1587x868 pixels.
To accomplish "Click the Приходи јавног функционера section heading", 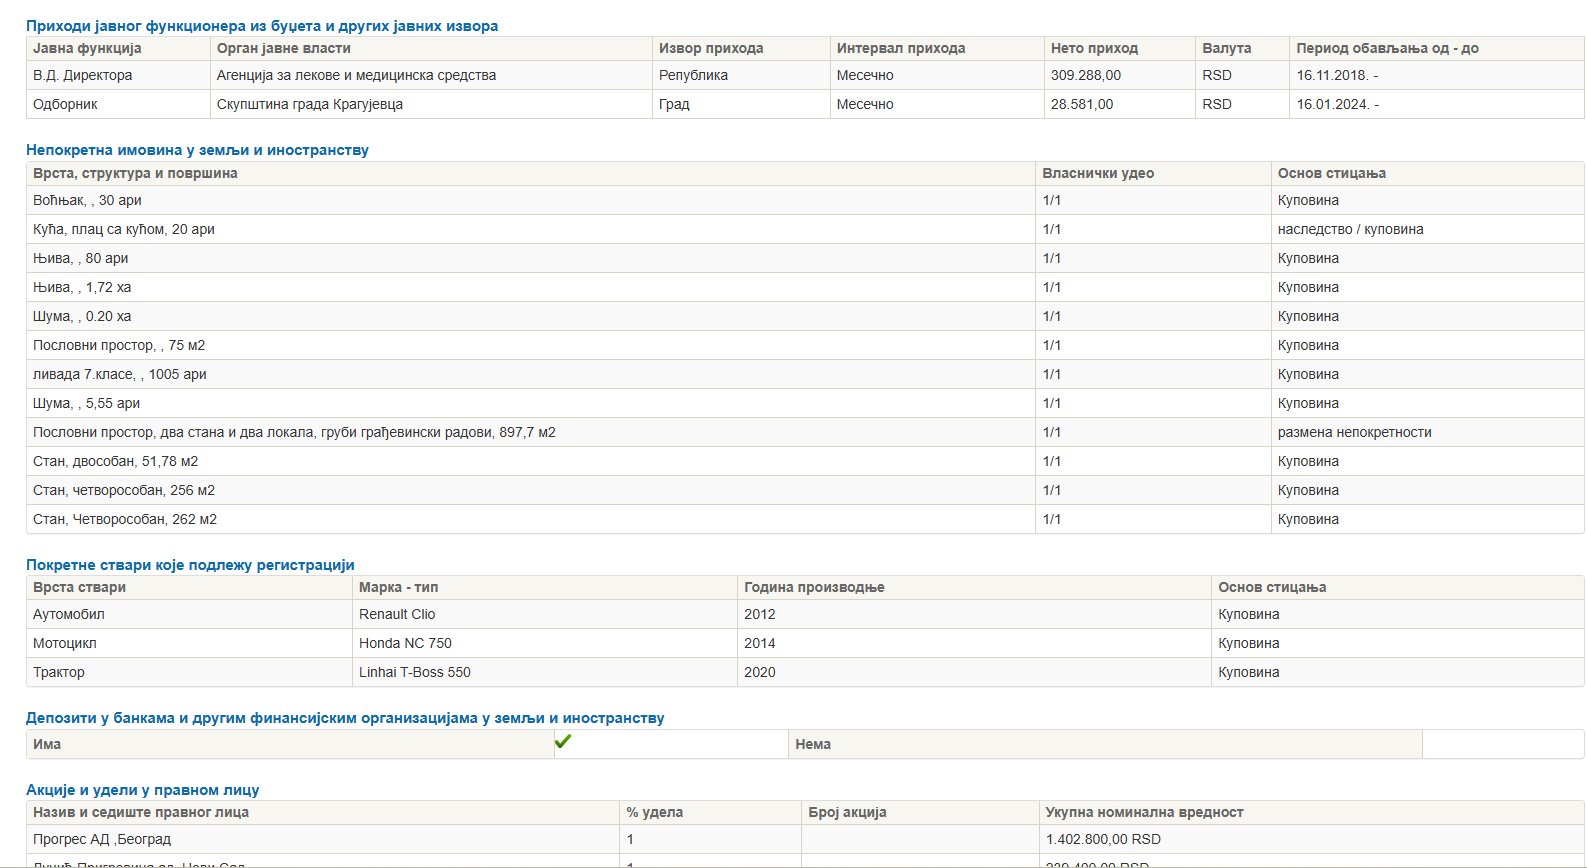I will point(262,26).
